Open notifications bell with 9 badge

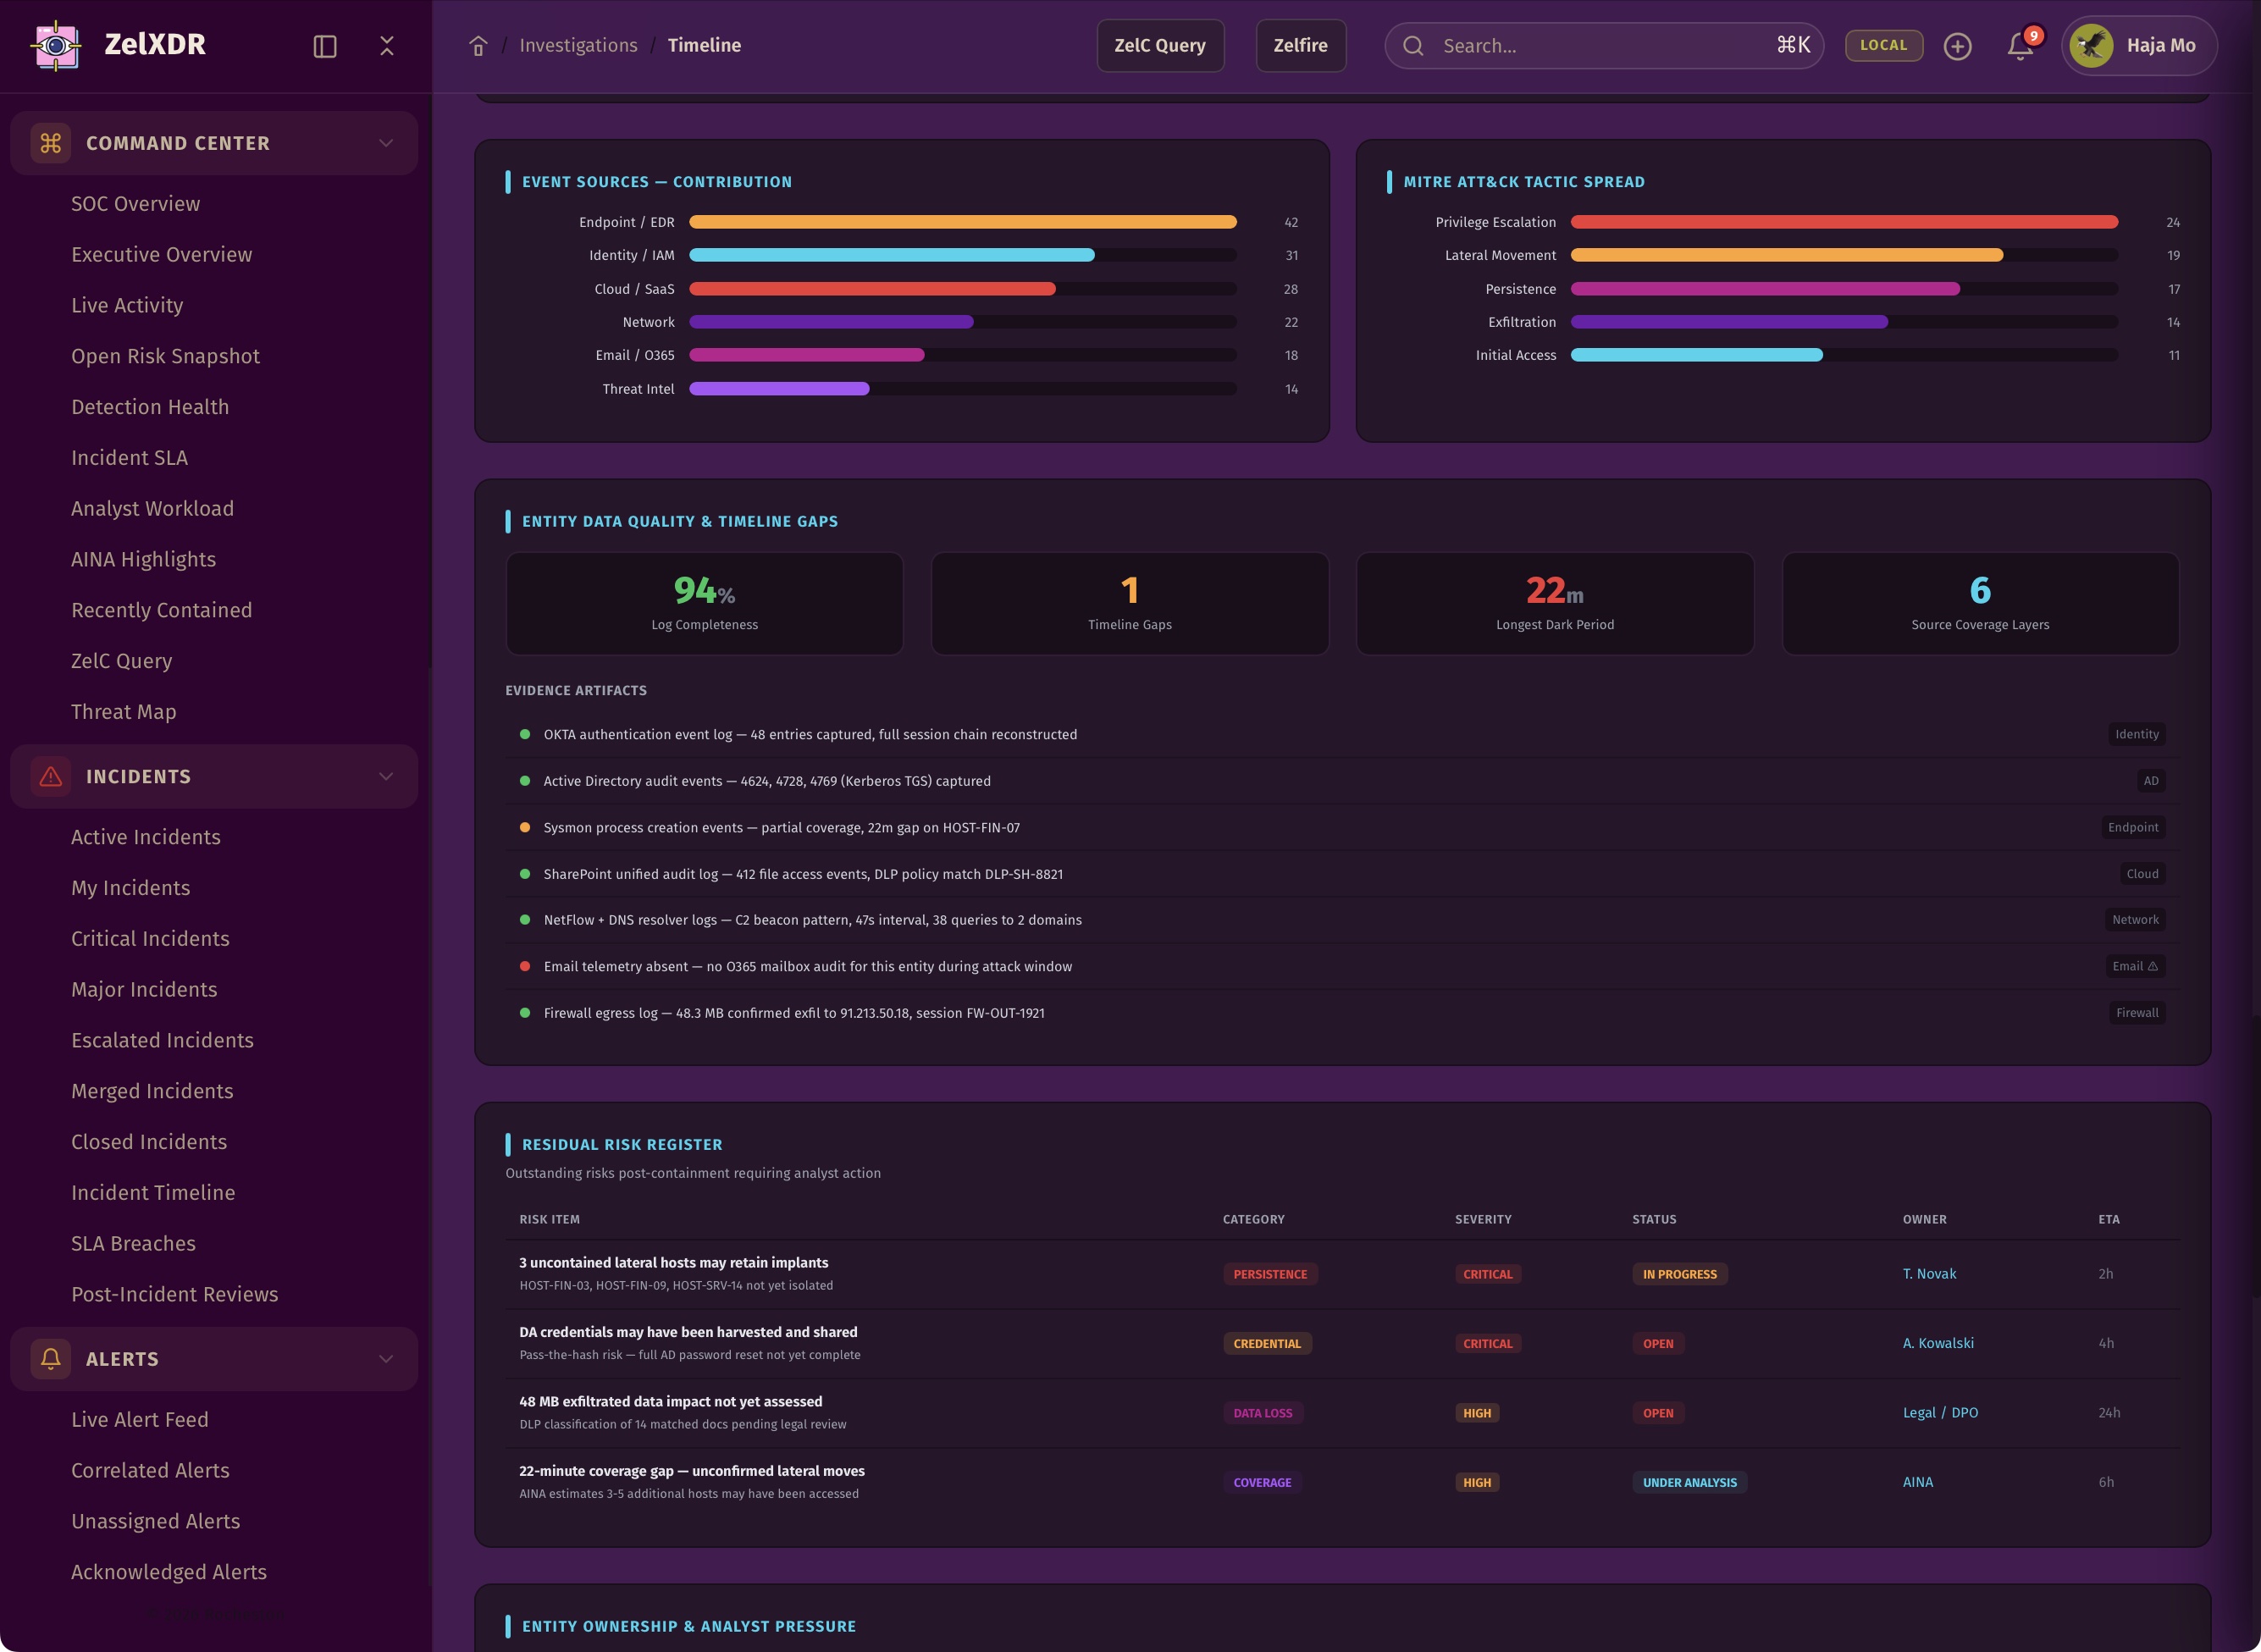[x=2020, y=46]
